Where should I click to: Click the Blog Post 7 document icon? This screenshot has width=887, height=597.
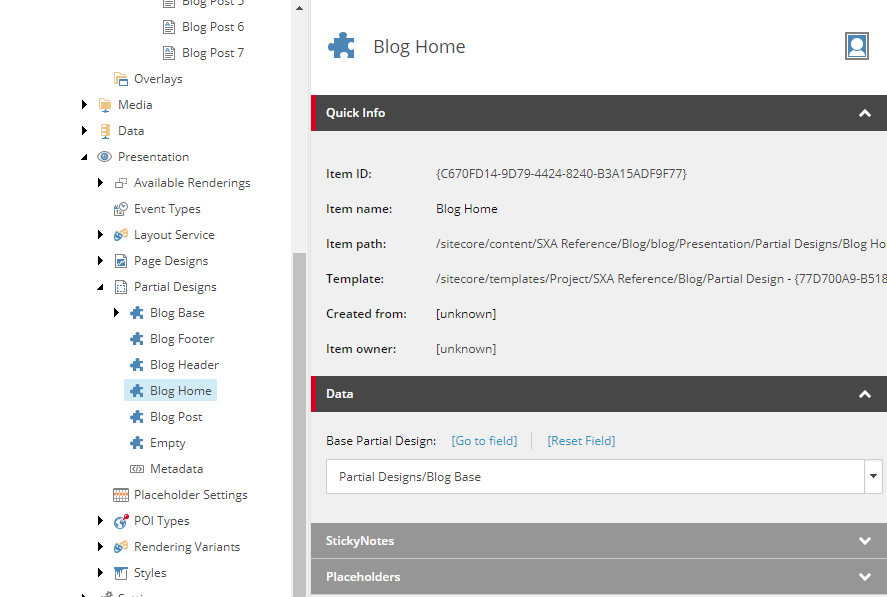point(169,53)
